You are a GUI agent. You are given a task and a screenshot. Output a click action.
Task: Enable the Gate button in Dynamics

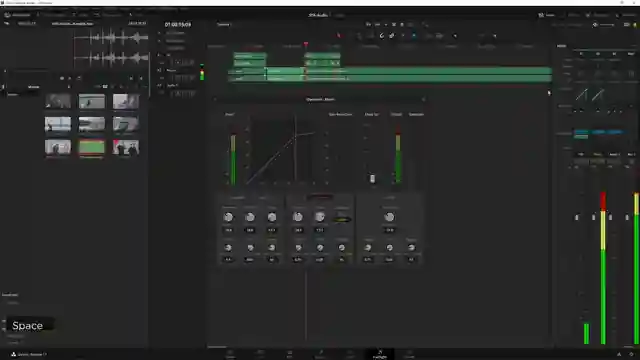pyautogui.click(x=263, y=198)
